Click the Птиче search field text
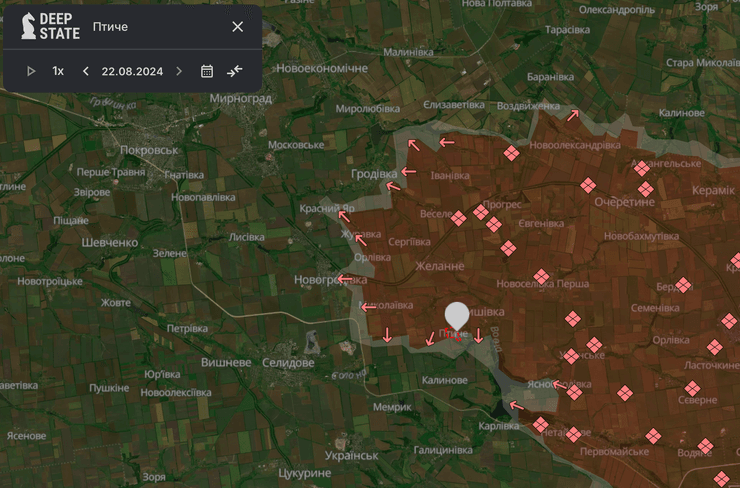This screenshot has height=488, width=740. coord(110,27)
